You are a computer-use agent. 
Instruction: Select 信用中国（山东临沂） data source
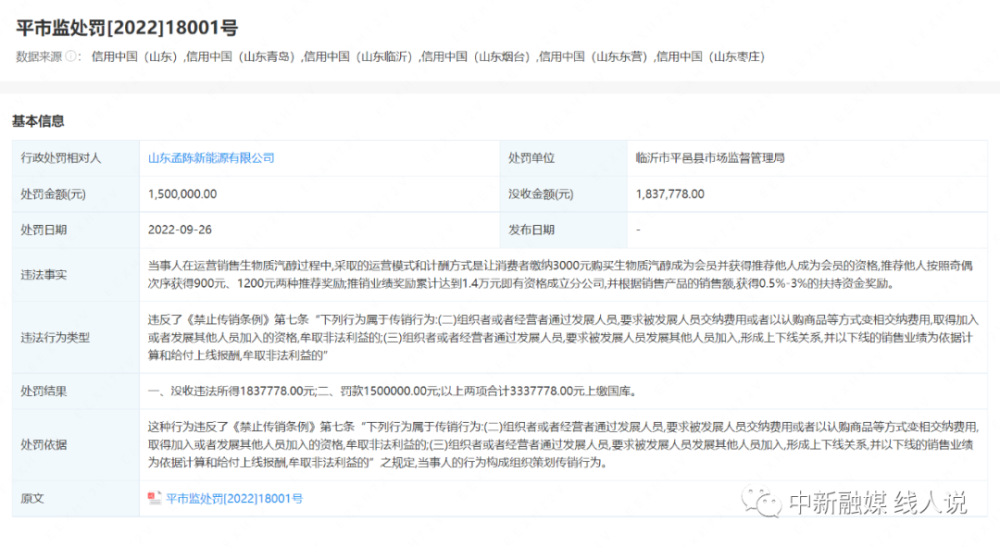coord(358,56)
